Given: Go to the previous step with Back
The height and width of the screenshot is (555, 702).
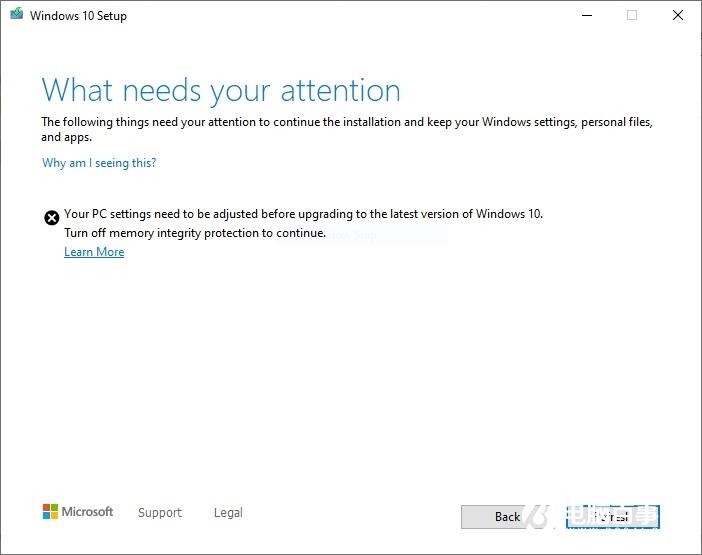Looking at the screenshot, I should coord(507,517).
